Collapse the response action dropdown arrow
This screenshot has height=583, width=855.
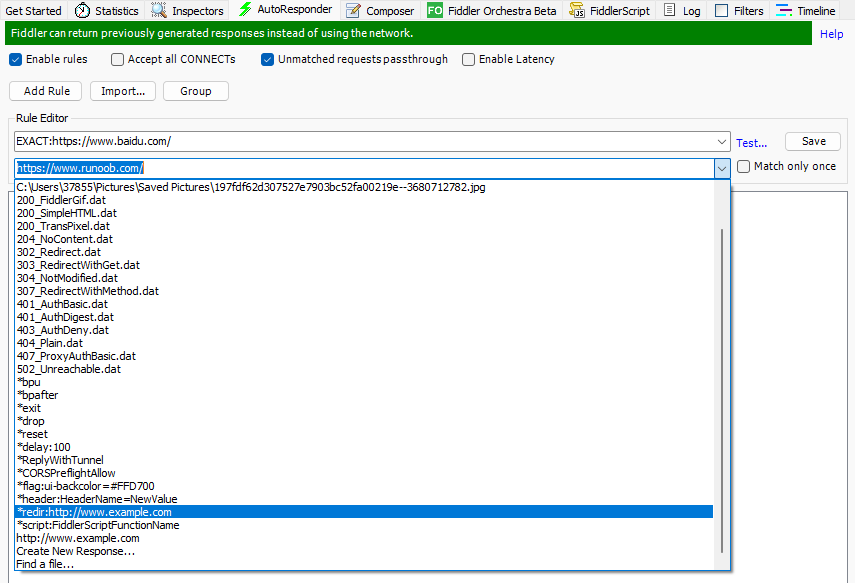(721, 169)
